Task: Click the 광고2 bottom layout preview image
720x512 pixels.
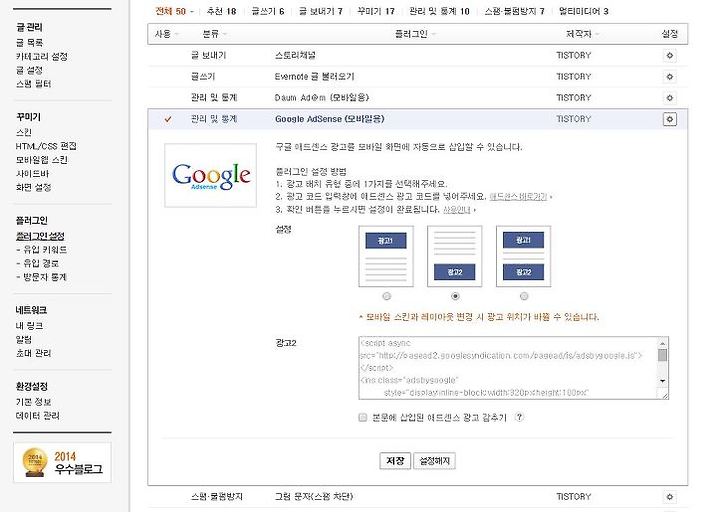Action: (x=455, y=256)
